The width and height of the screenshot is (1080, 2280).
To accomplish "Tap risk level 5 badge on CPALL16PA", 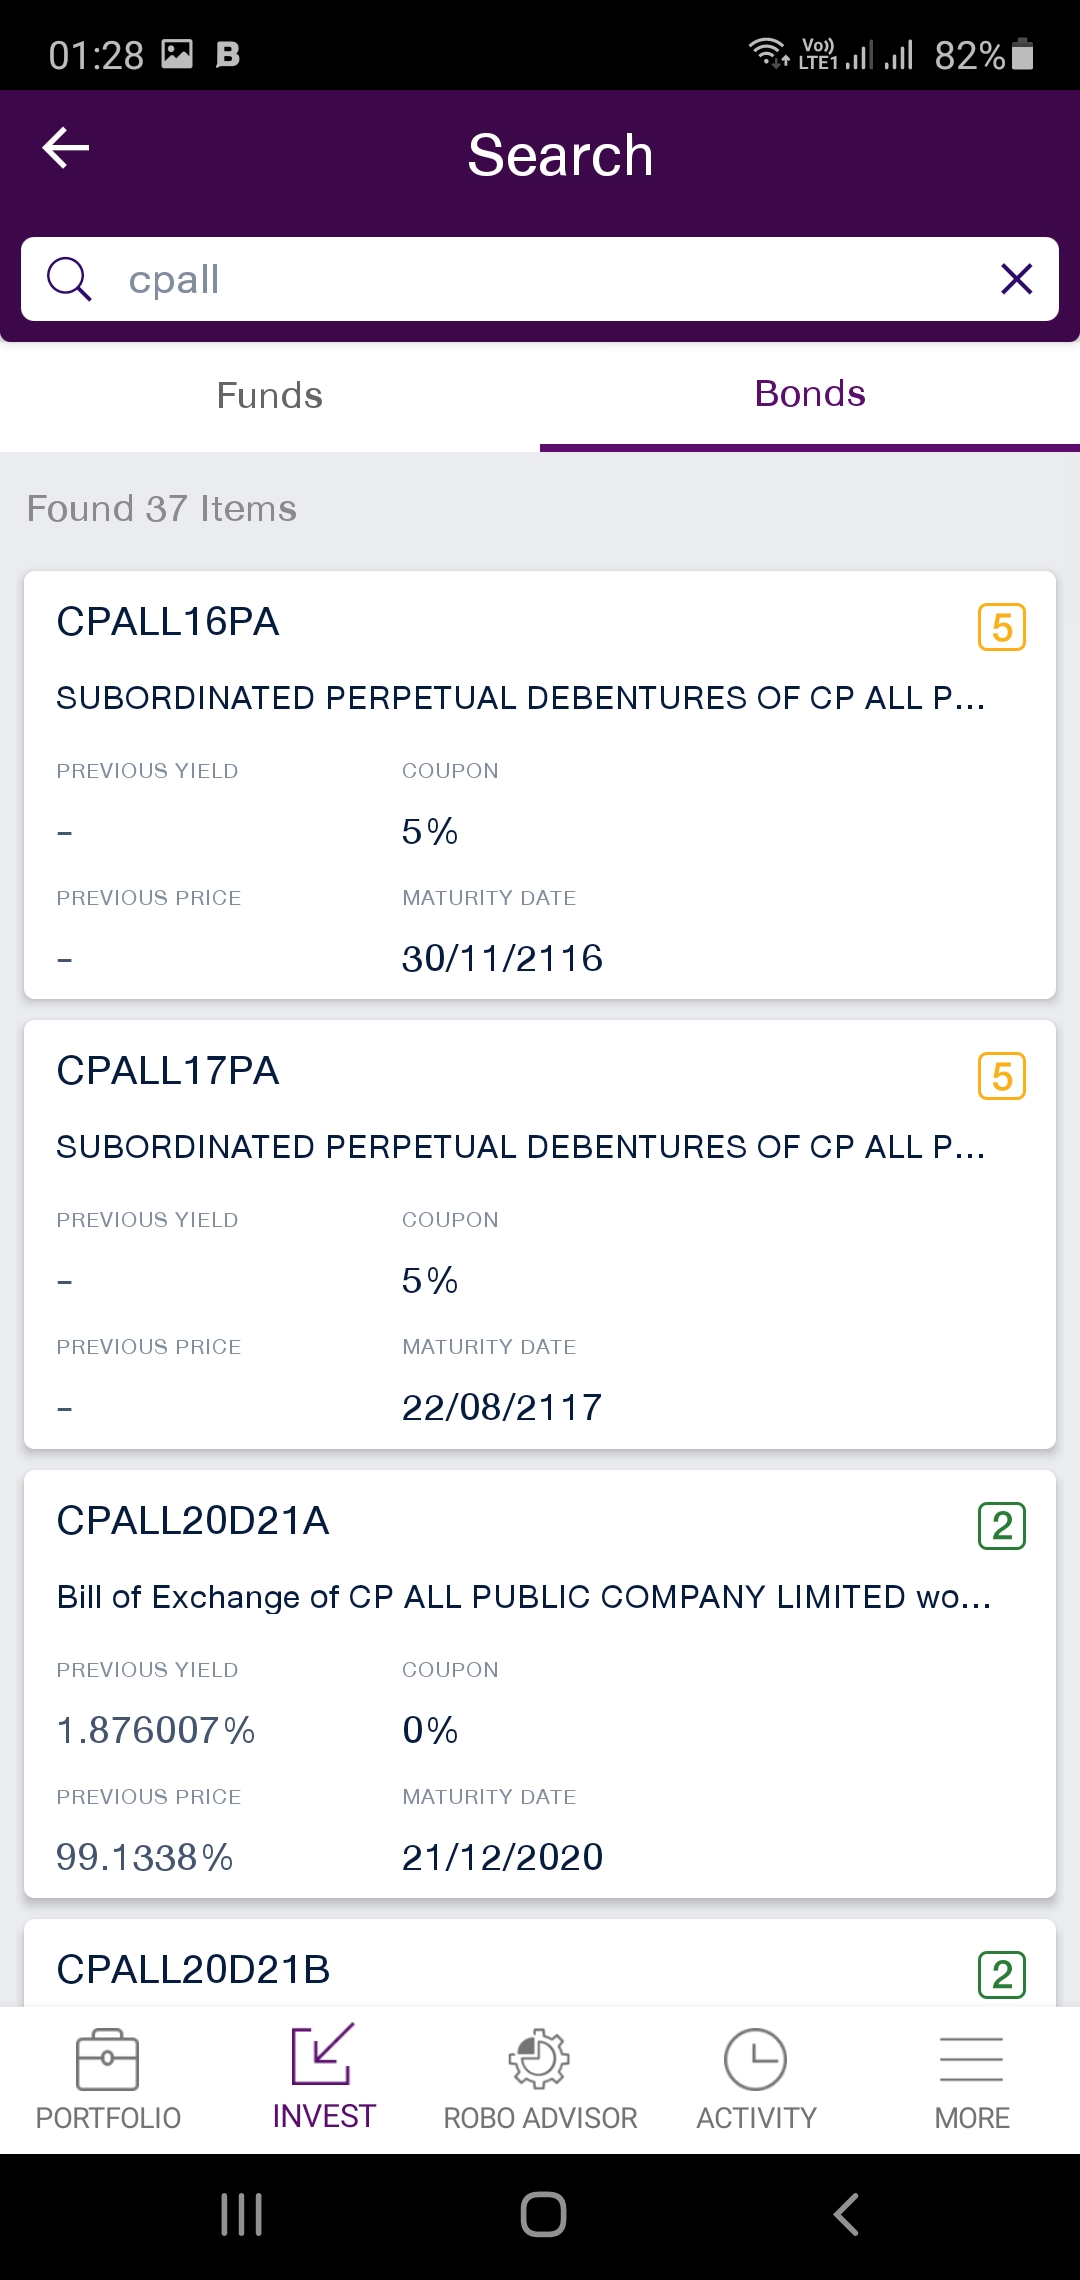I will pos(1002,628).
